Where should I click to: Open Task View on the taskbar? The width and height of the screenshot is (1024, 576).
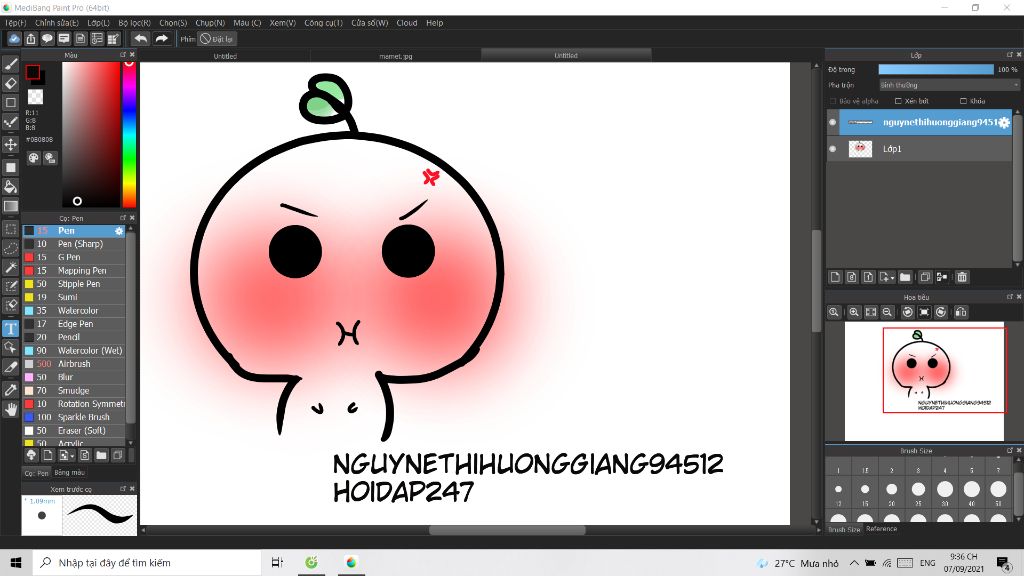278,562
